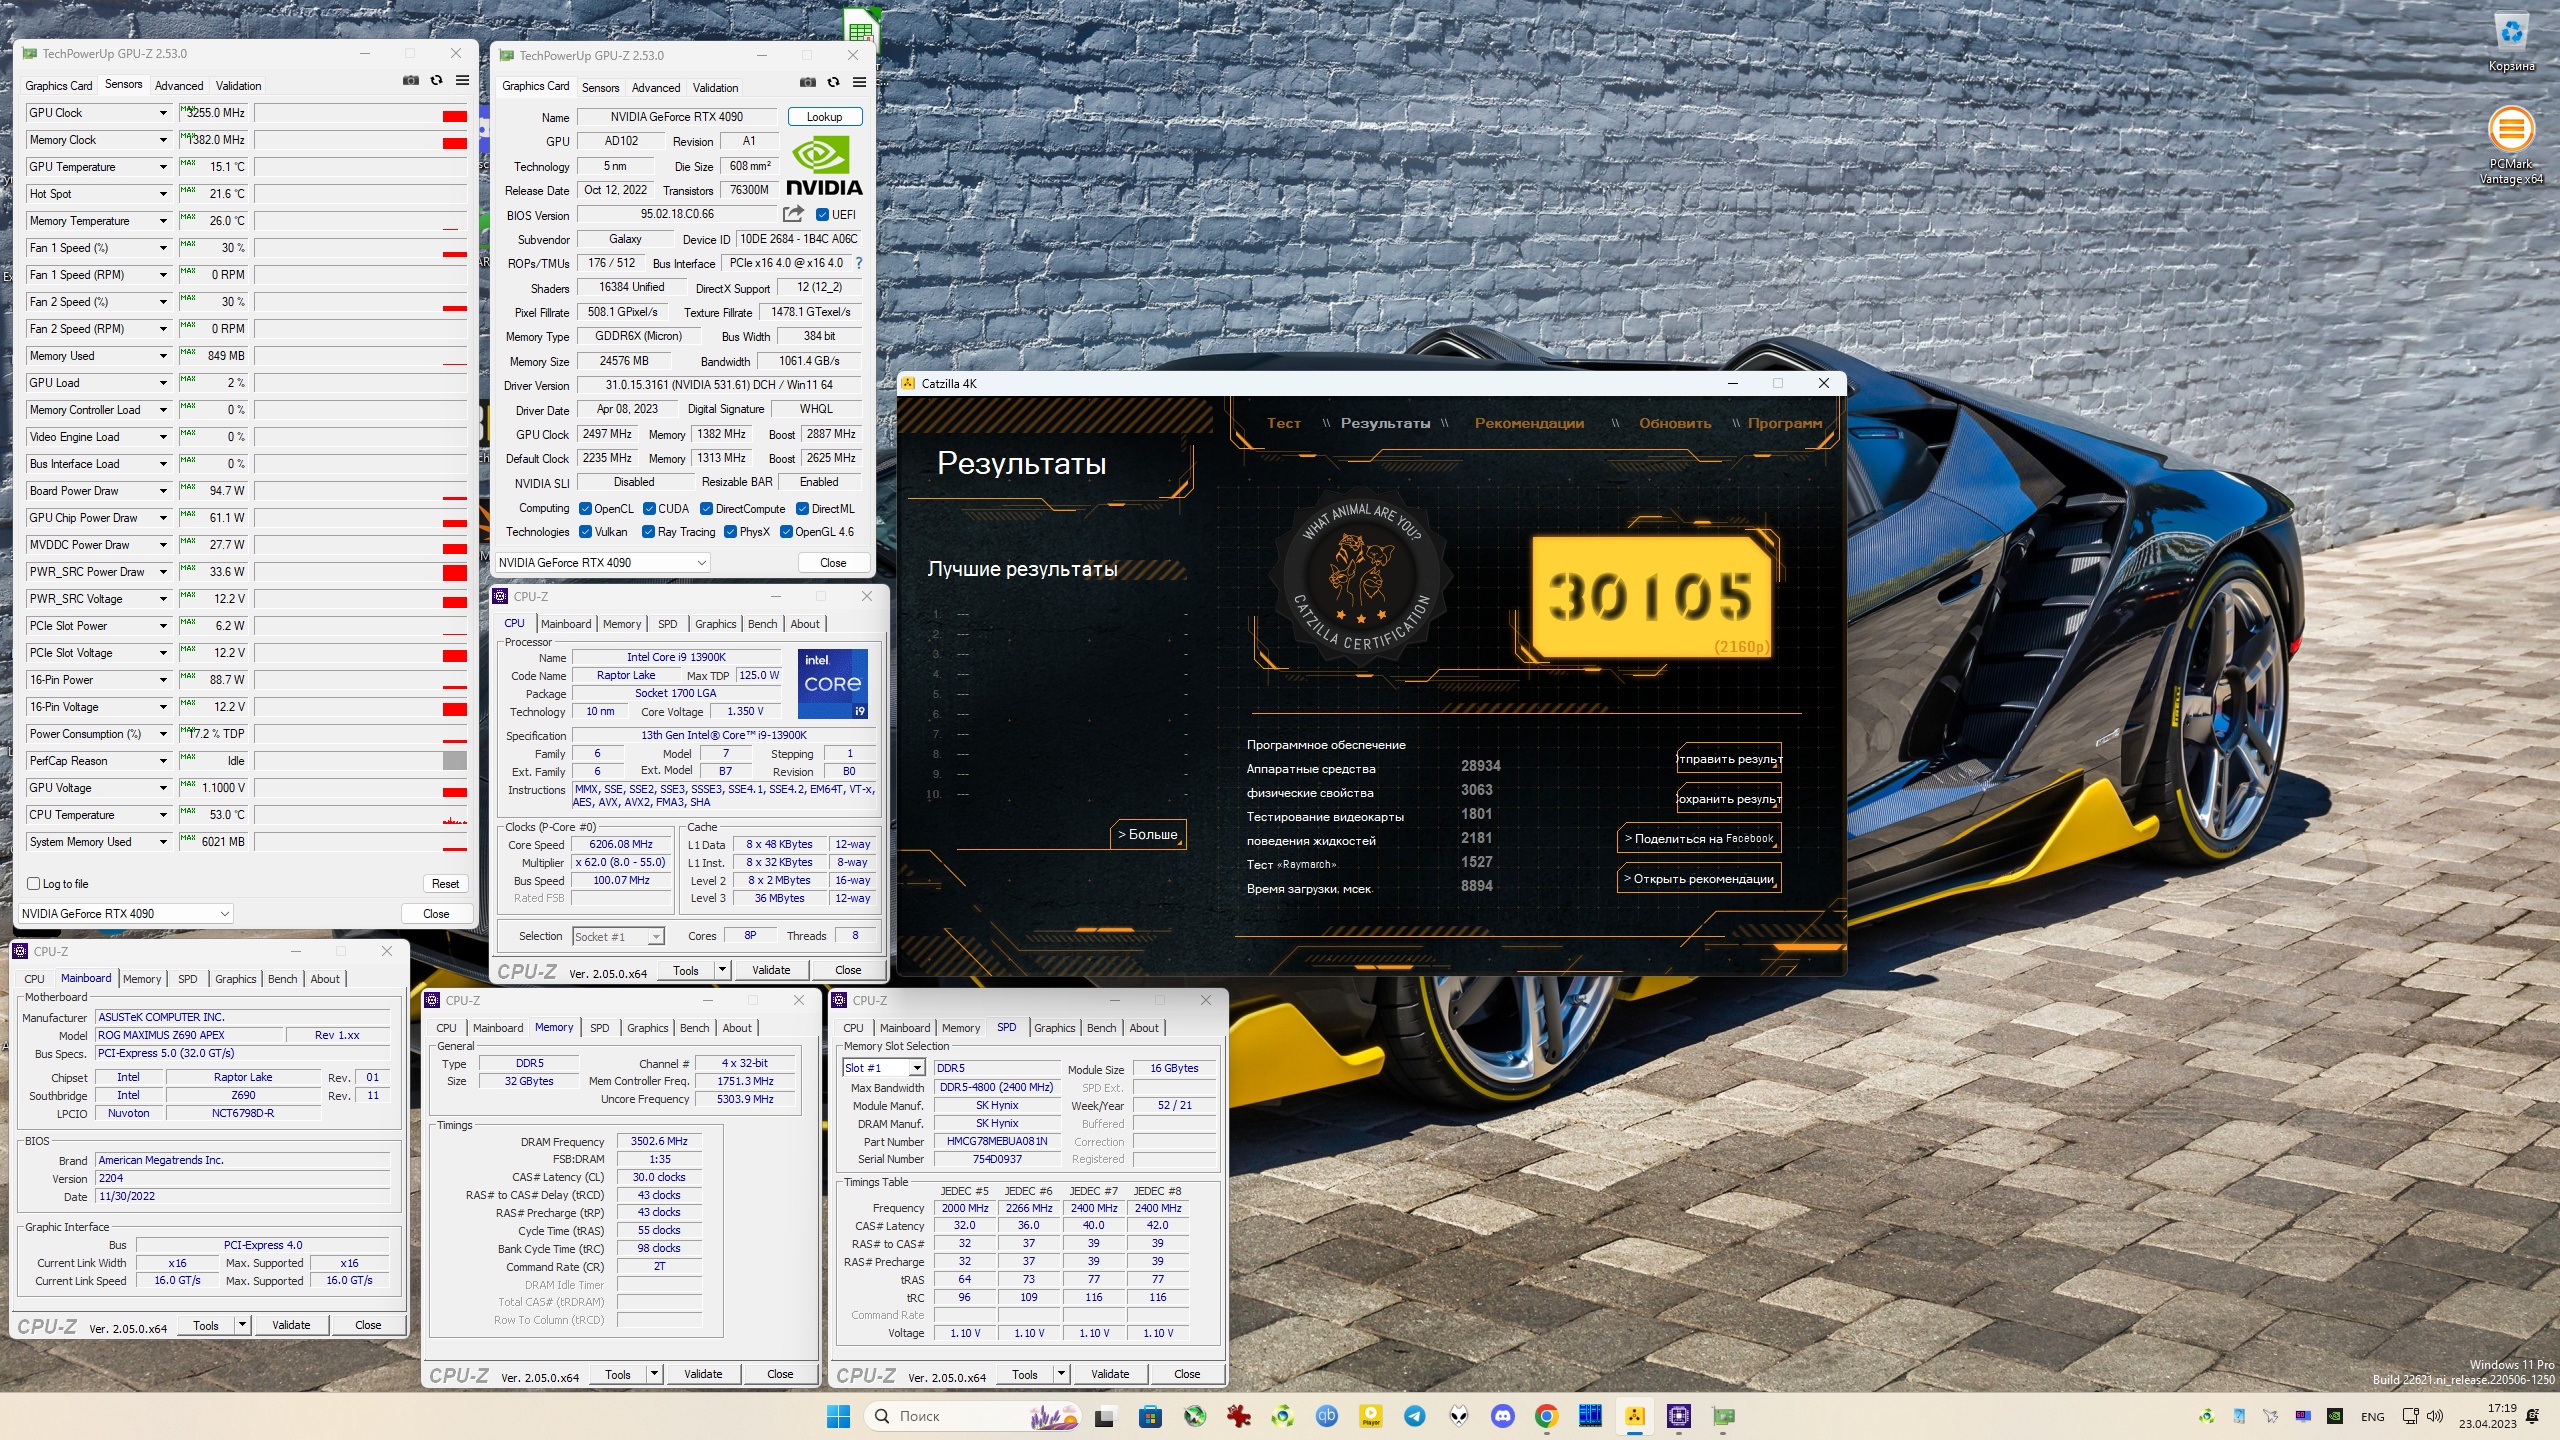This screenshot has width=2560, height=1440.
Task: Click the BIOS version share/export icon
Action: tap(793, 214)
